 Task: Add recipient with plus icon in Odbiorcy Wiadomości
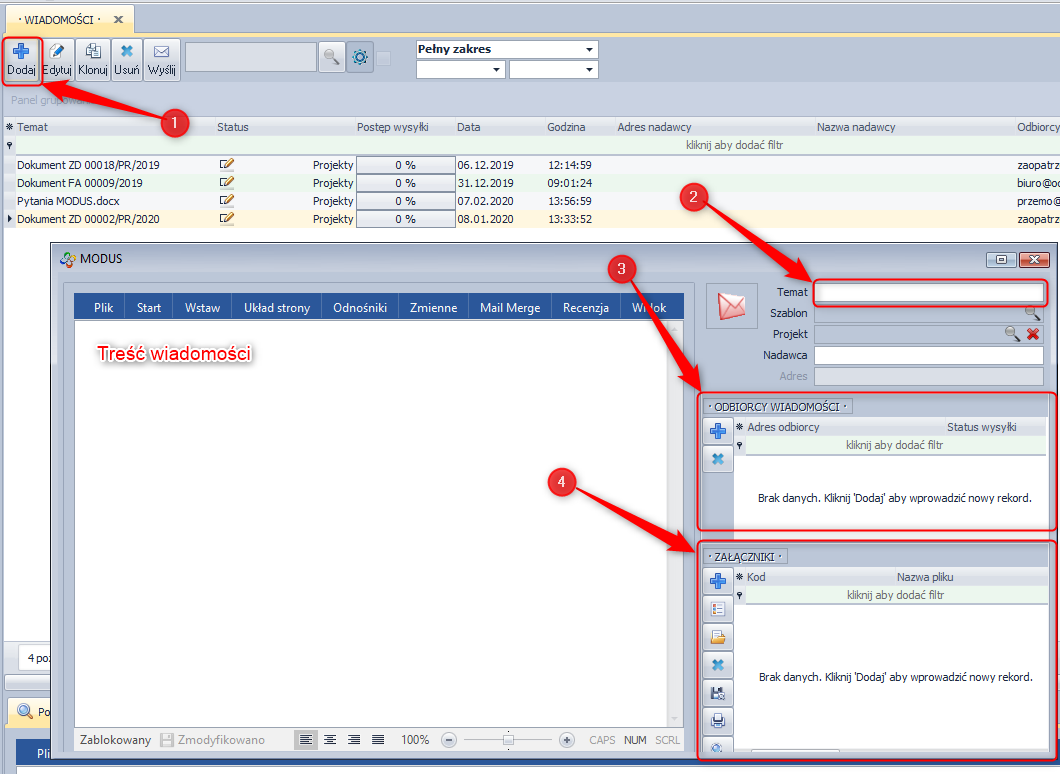coord(717,431)
